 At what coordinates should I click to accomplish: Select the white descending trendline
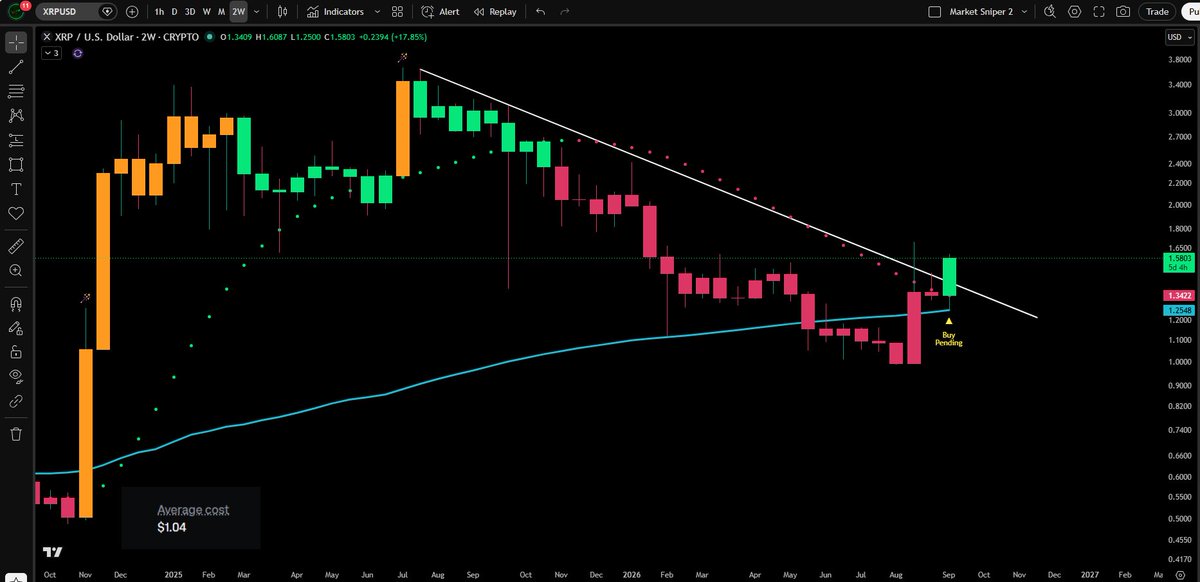pyautogui.click(x=728, y=194)
